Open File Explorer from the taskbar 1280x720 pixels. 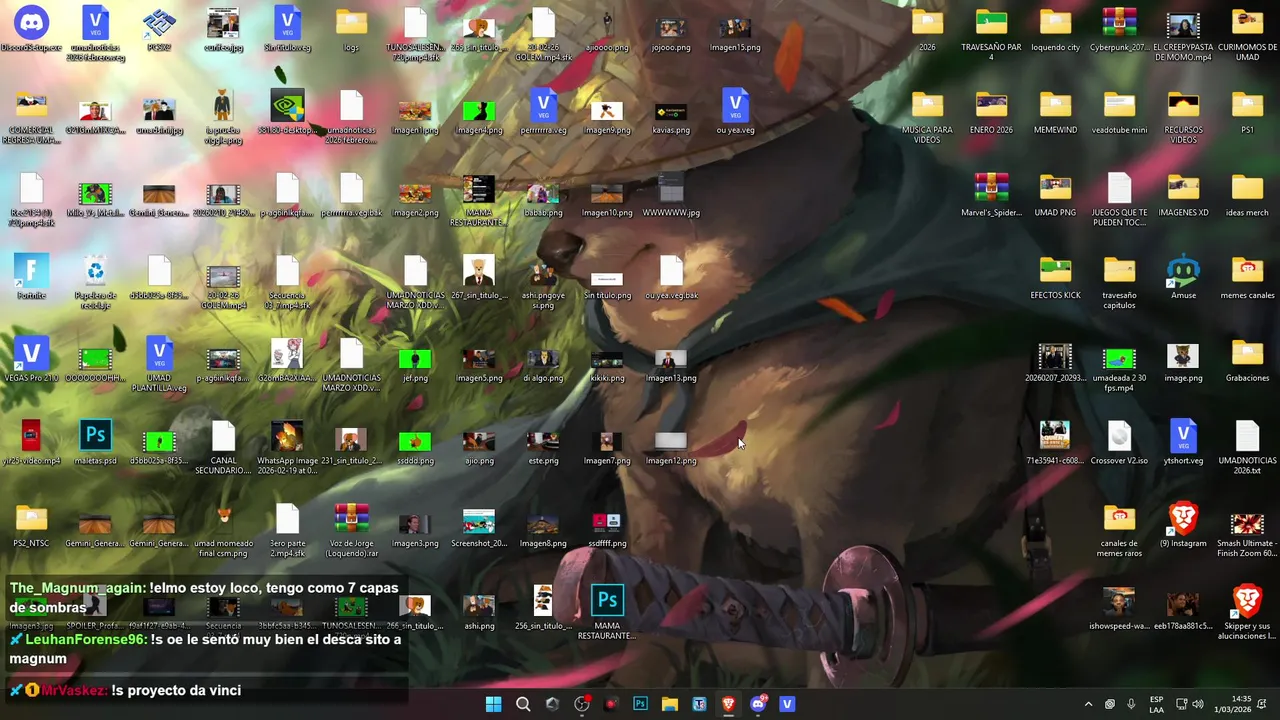coord(670,704)
